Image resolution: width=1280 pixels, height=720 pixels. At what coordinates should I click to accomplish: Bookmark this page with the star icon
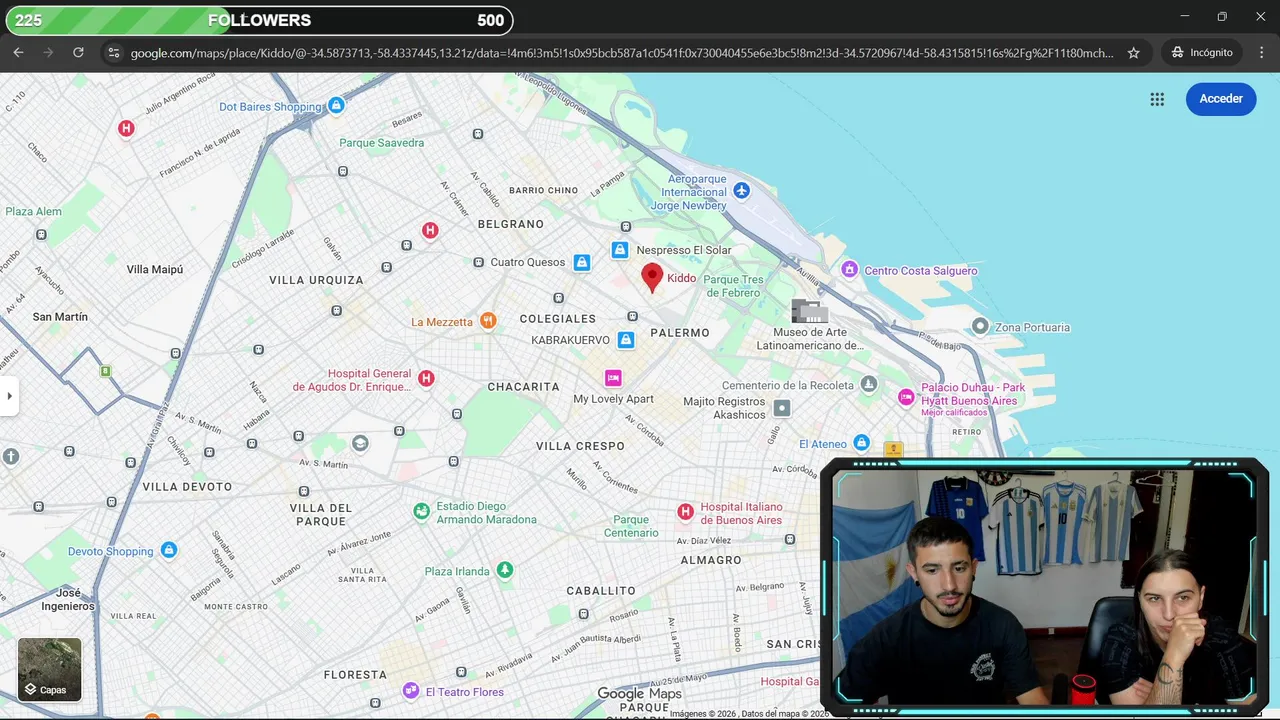click(x=1133, y=52)
